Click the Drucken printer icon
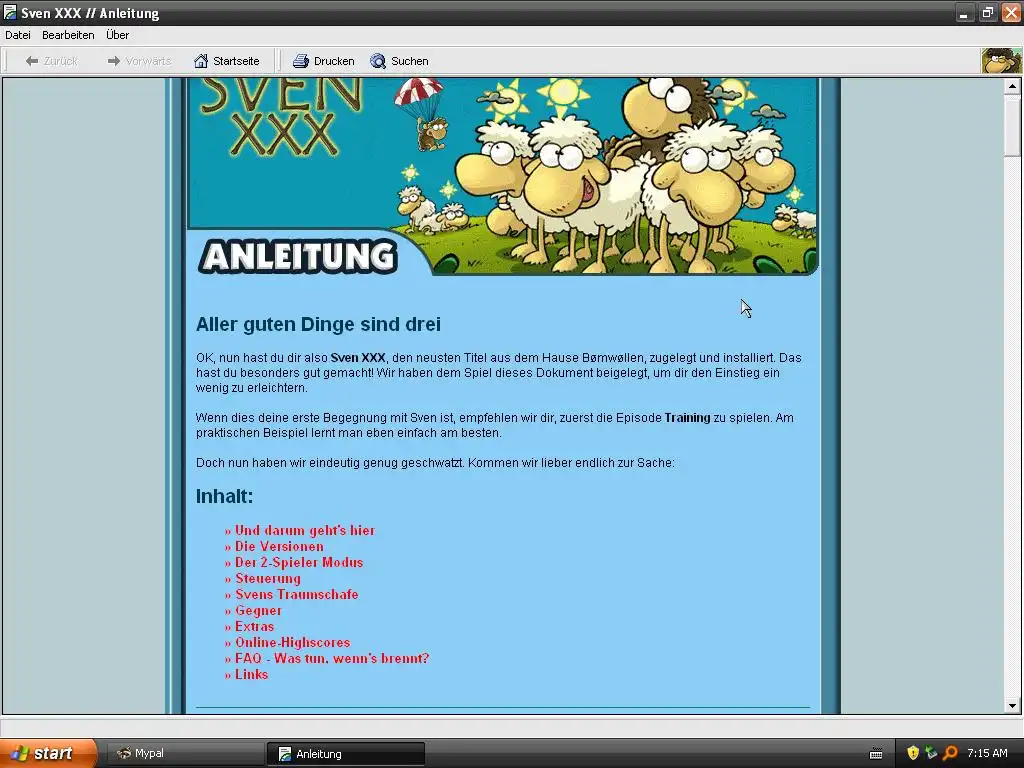This screenshot has width=1024, height=768. 300,61
